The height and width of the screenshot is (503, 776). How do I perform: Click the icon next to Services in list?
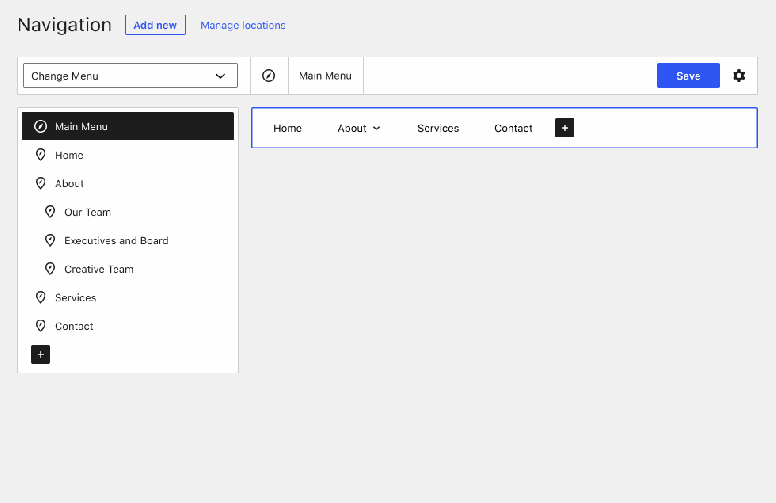[x=41, y=298]
